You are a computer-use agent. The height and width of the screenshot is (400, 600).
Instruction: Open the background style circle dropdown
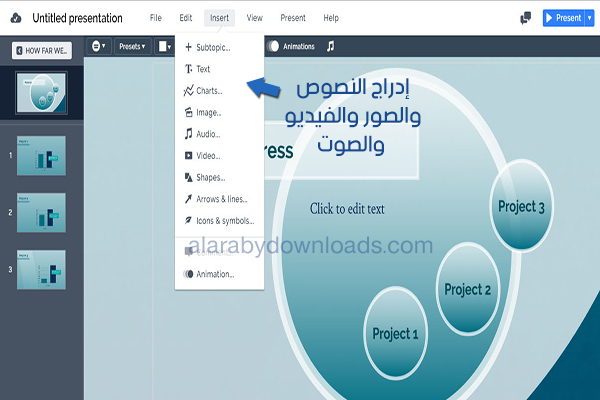coord(98,46)
